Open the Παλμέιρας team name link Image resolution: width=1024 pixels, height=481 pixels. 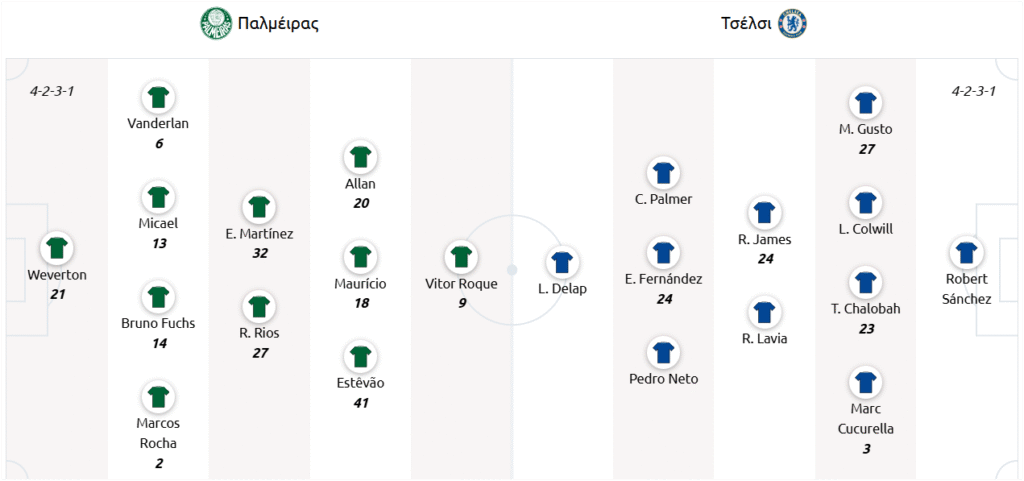click(278, 24)
